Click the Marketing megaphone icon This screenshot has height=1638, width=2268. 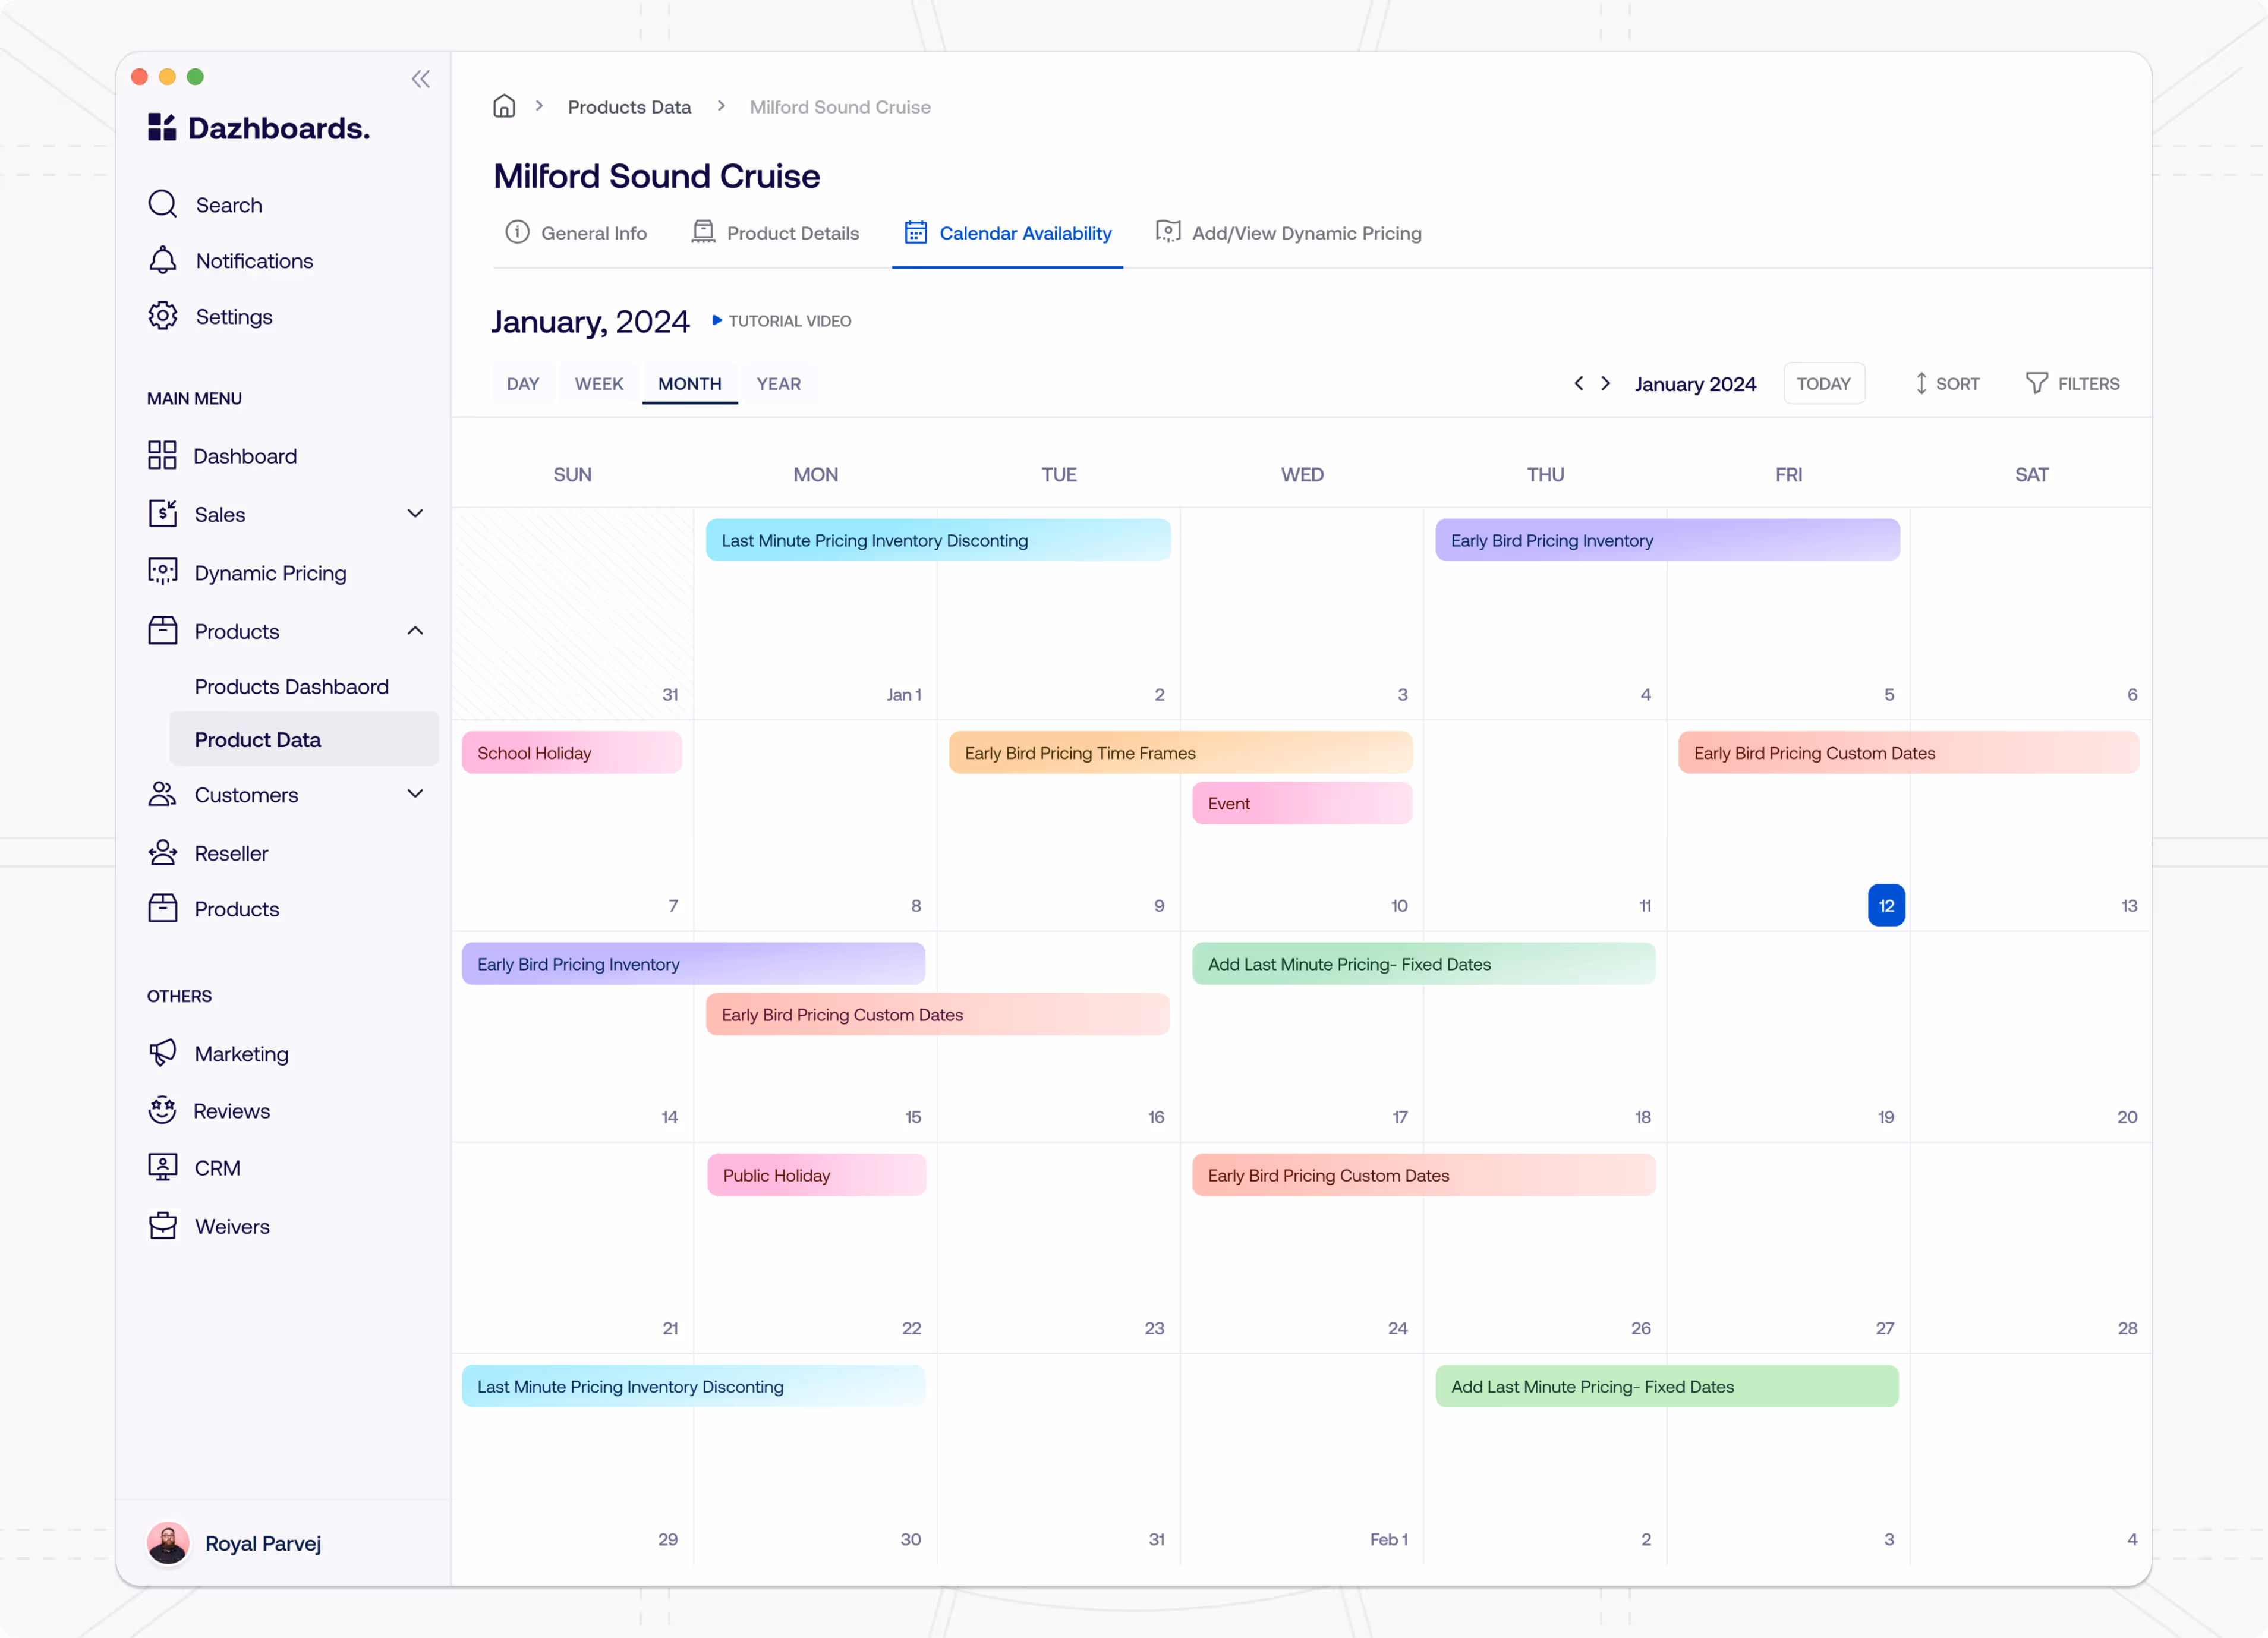tap(163, 1053)
